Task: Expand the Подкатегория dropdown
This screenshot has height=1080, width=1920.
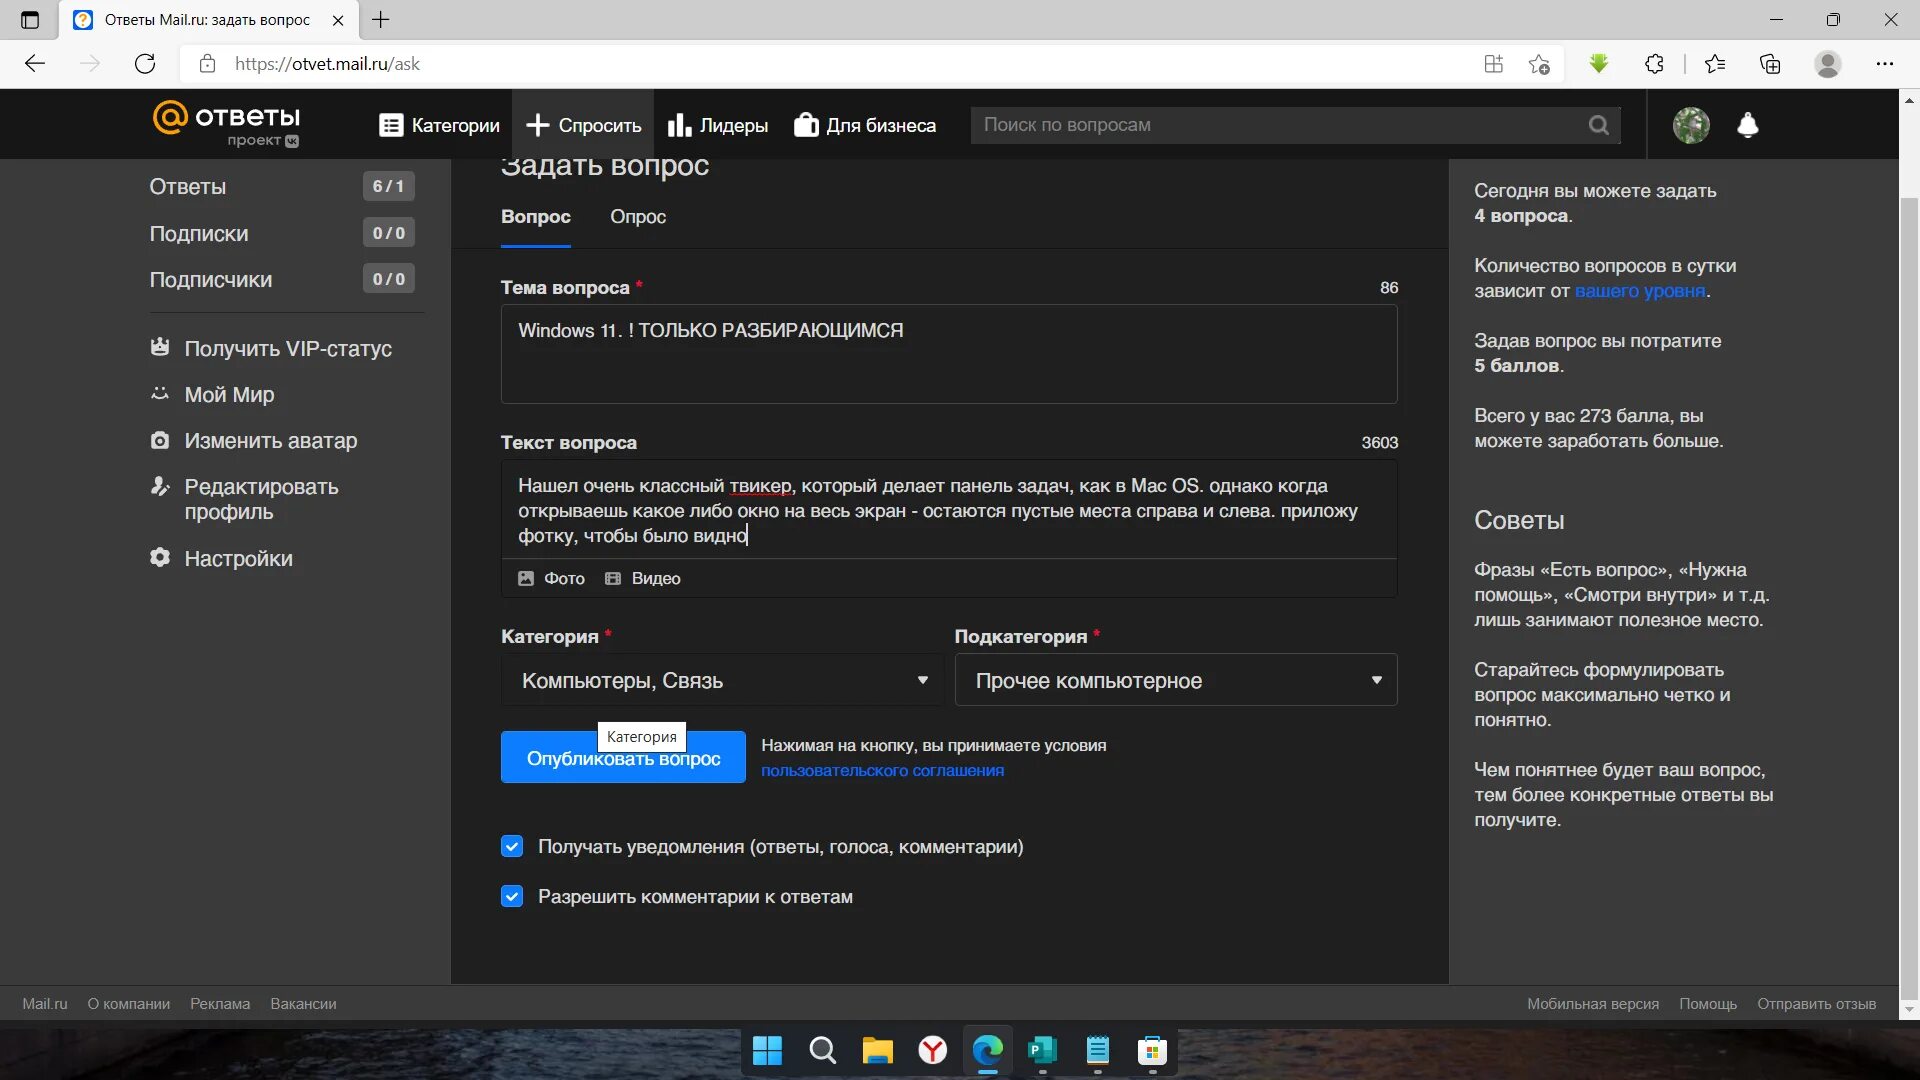Action: pyautogui.click(x=1175, y=680)
